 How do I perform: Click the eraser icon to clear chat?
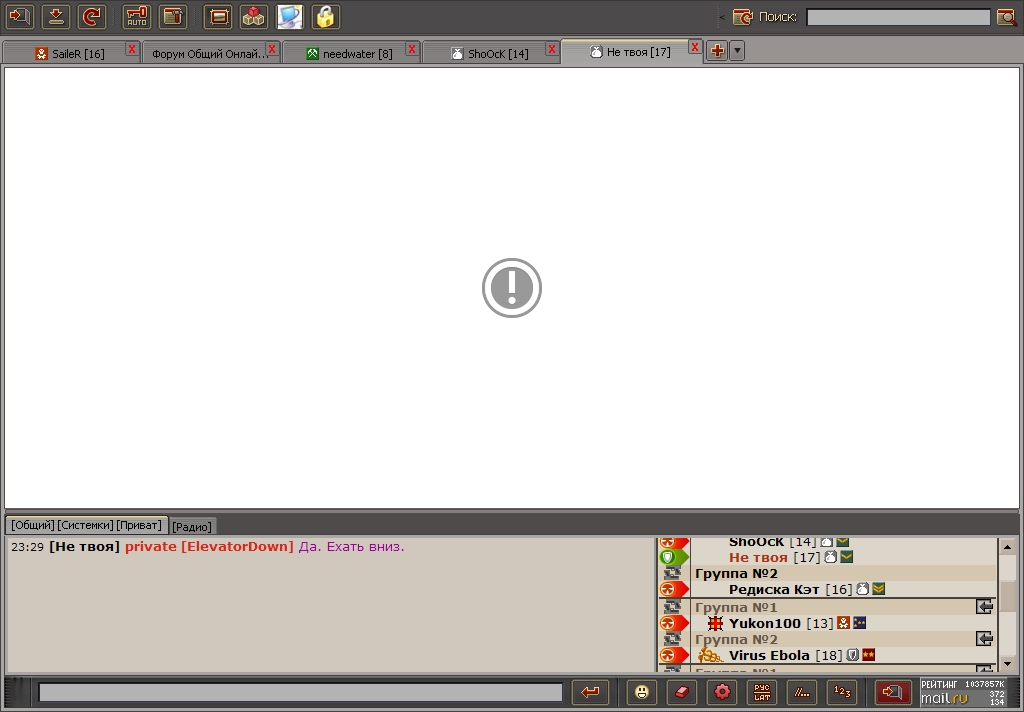pos(681,692)
